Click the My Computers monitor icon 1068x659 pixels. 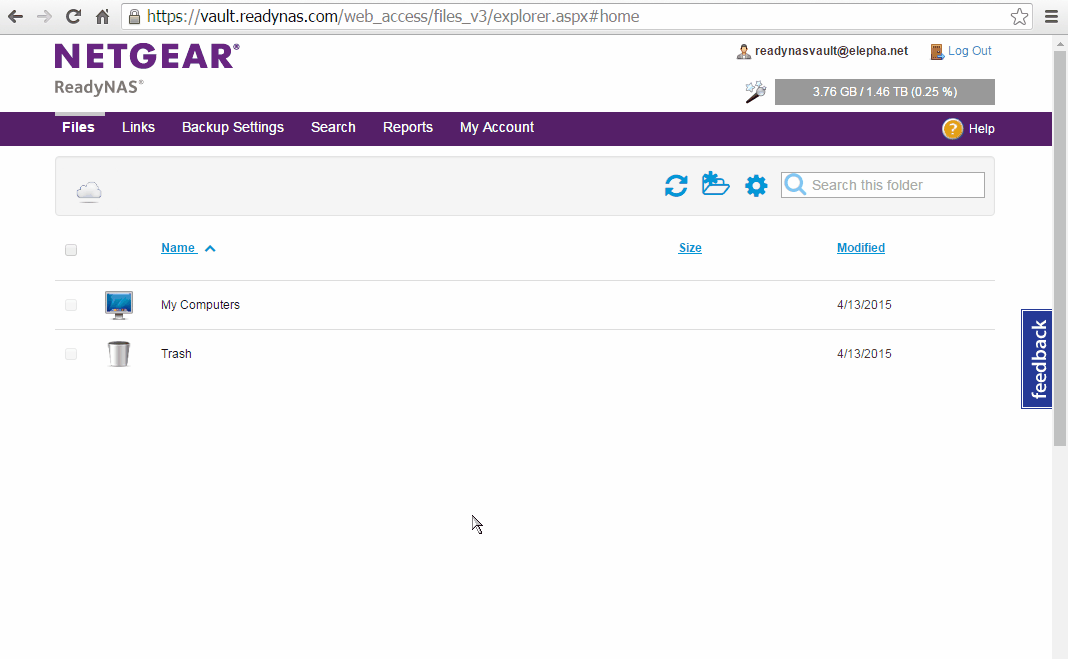coord(119,305)
